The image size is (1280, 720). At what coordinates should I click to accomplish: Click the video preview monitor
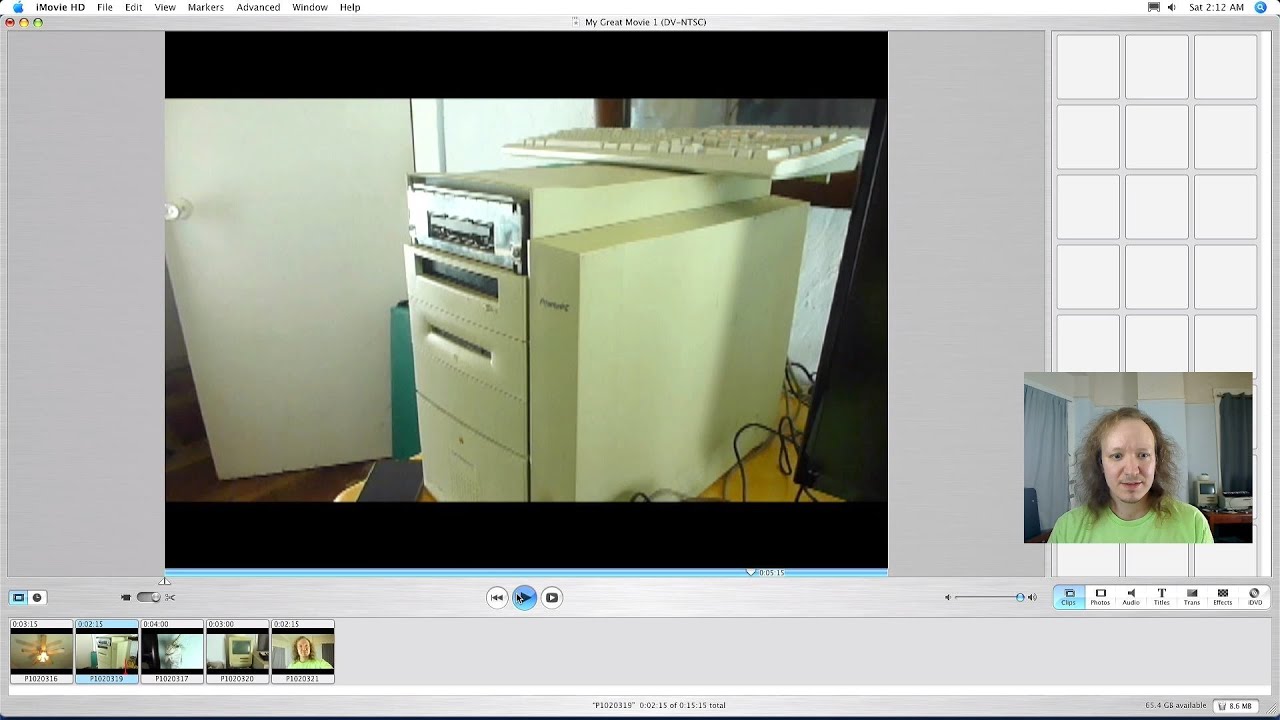(526, 299)
